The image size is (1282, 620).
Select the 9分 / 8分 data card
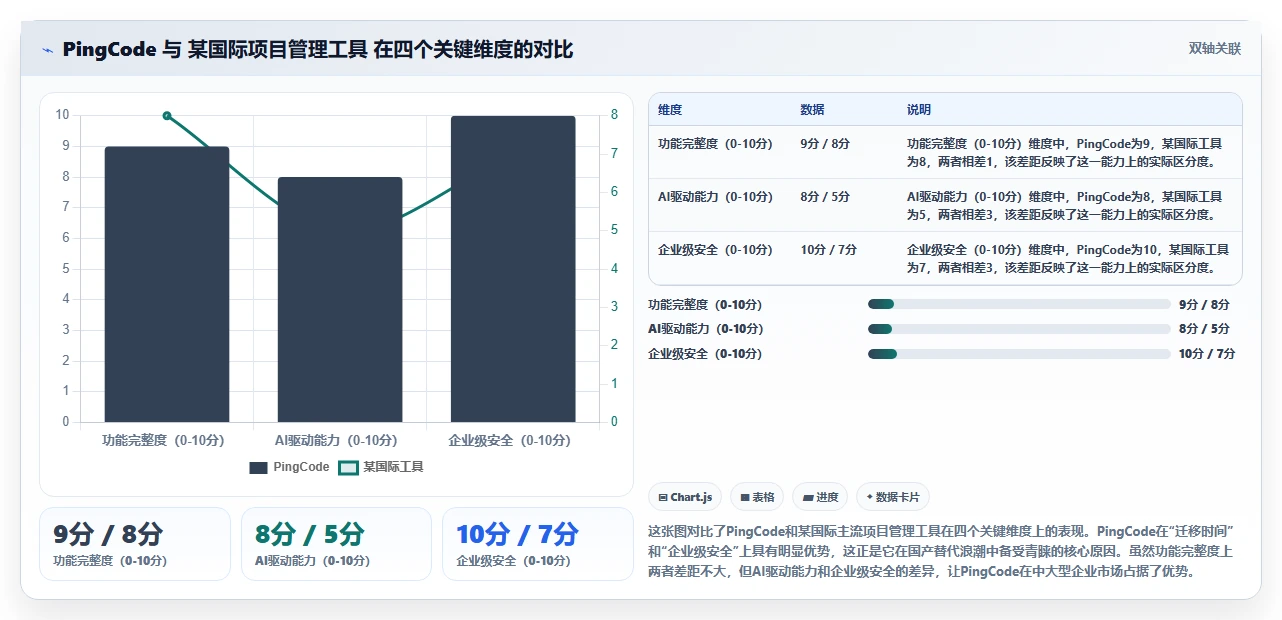click(135, 544)
